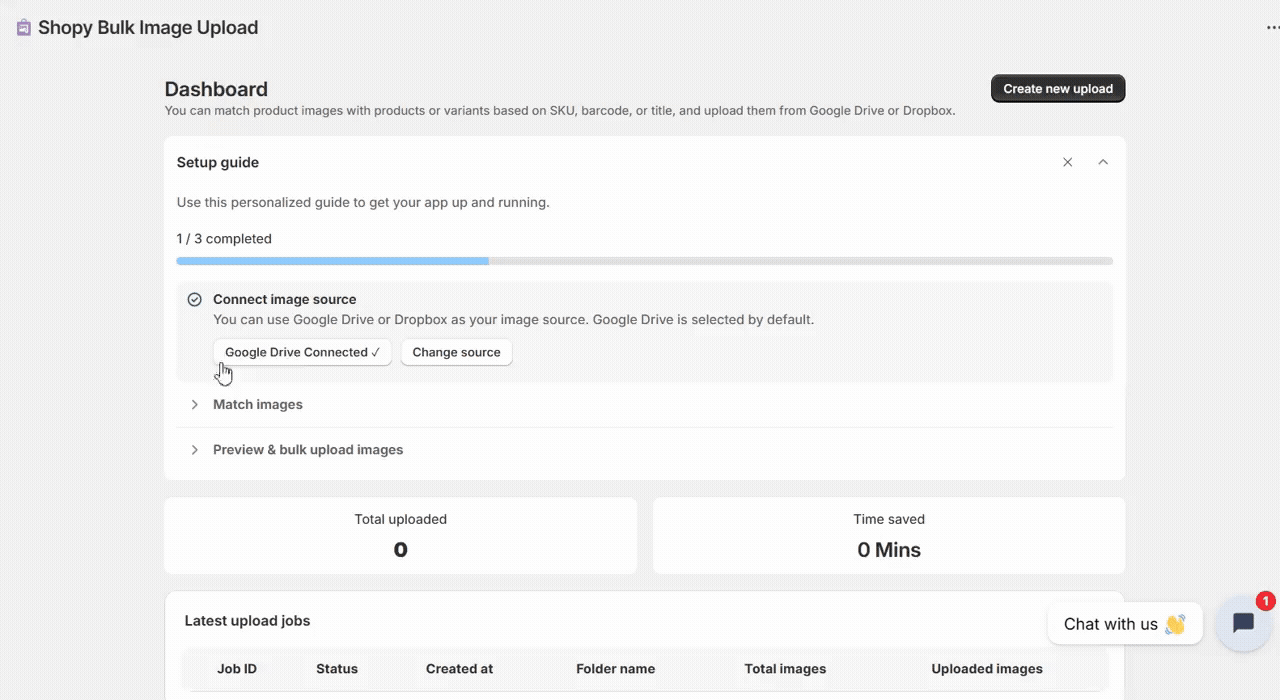Screen dimensions: 1280x700
Task: Click the Shopy app logo icon
Action: 24,28
